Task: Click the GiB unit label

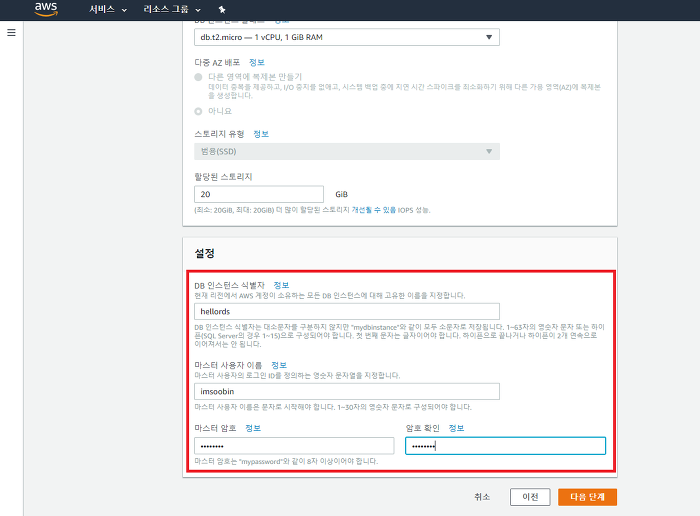Action: (x=342, y=194)
